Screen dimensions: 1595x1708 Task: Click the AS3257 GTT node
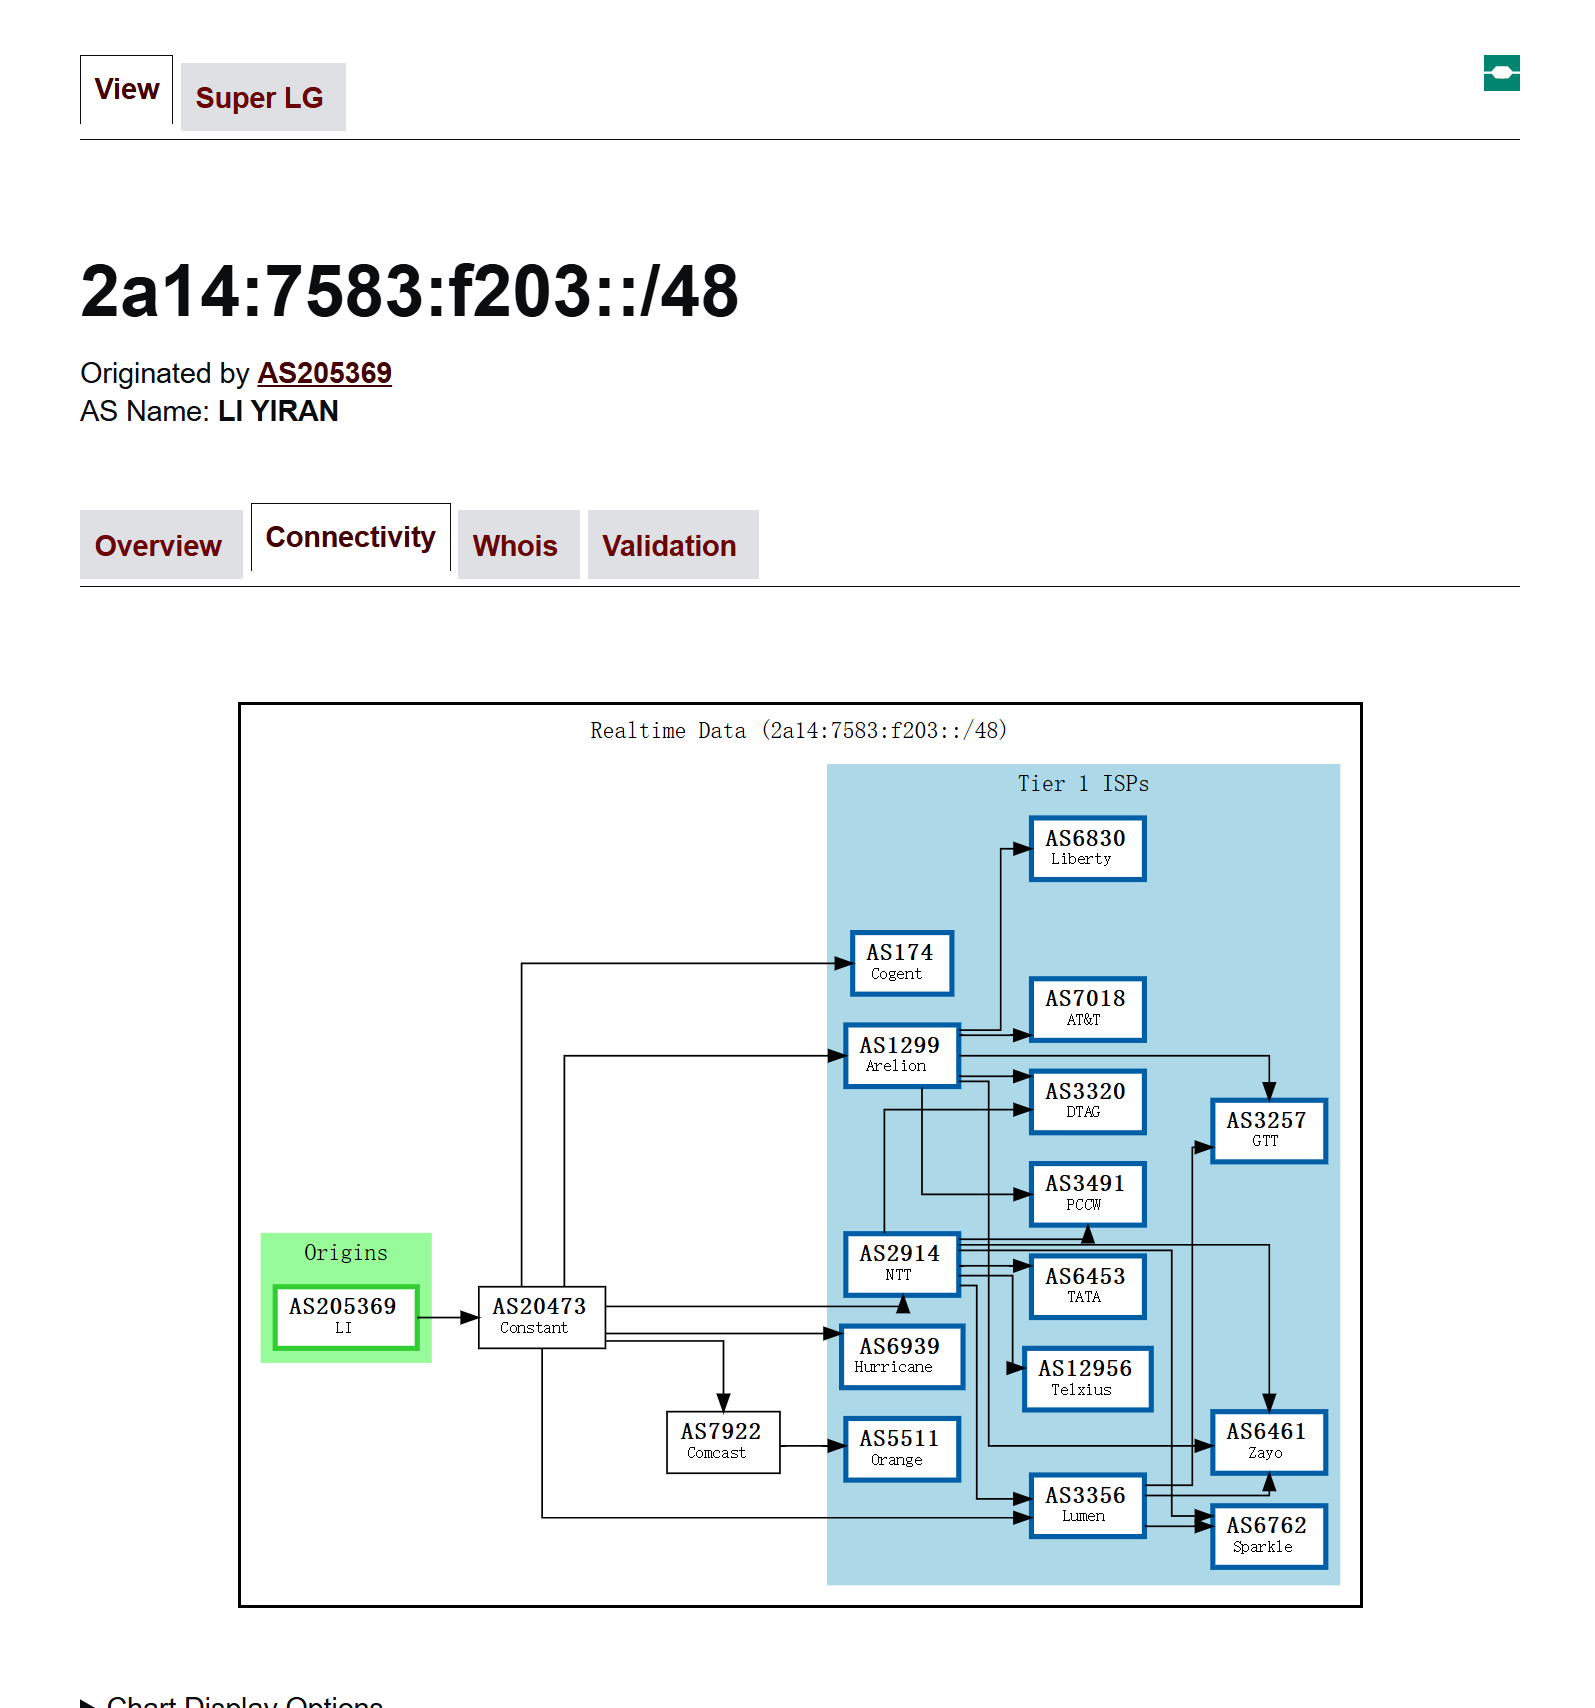(1268, 1131)
